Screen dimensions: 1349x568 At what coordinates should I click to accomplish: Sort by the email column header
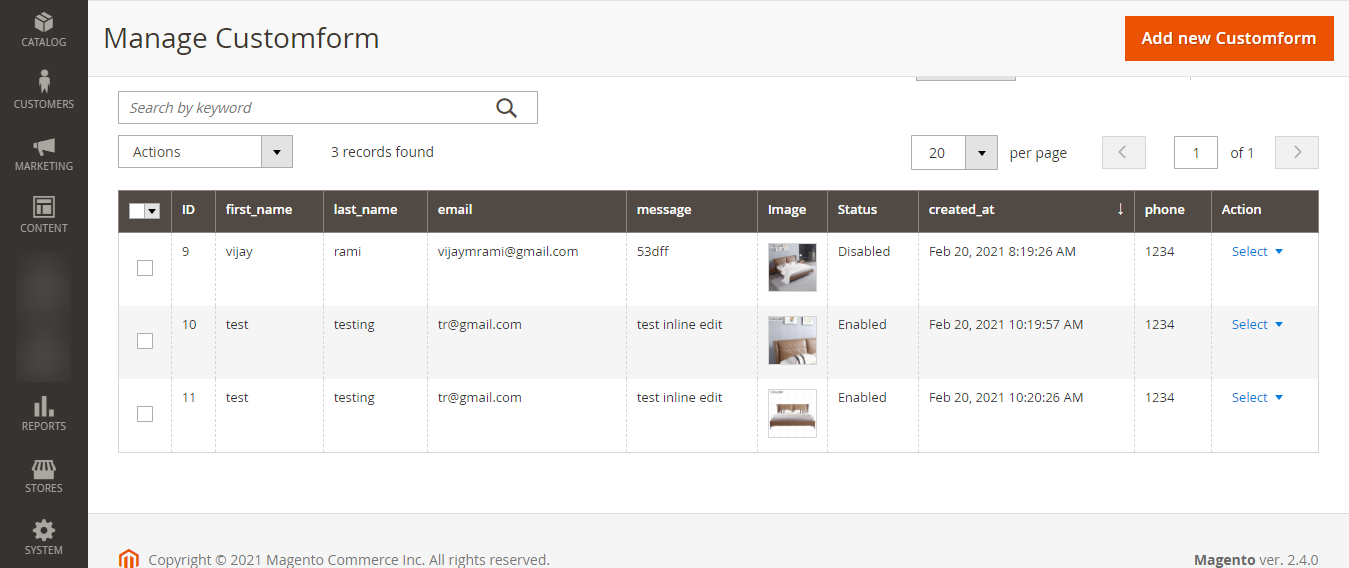455,210
